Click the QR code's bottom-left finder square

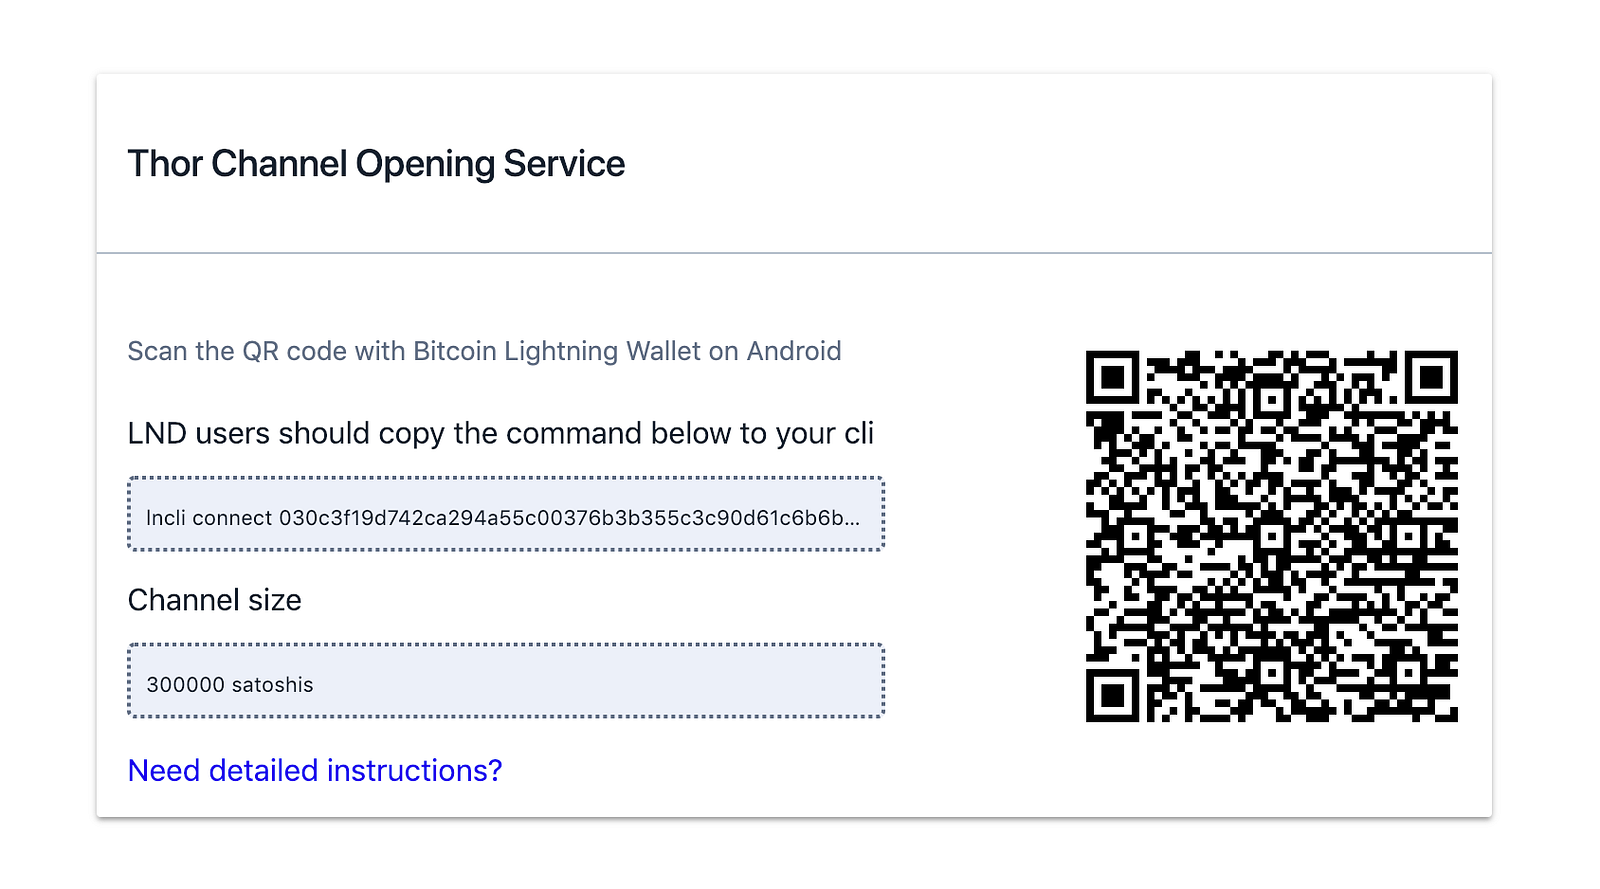click(x=1112, y=695)
